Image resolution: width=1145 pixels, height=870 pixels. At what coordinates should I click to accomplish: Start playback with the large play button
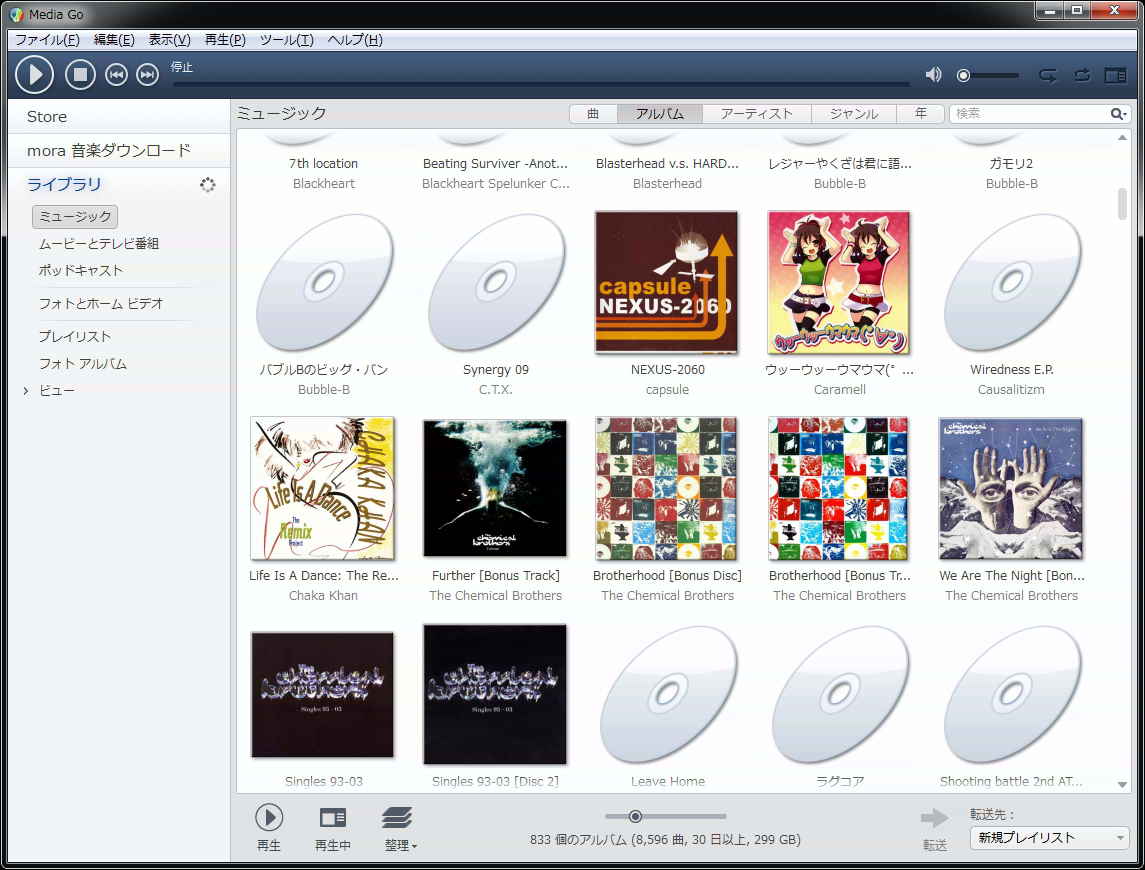(x=34, y=75)
